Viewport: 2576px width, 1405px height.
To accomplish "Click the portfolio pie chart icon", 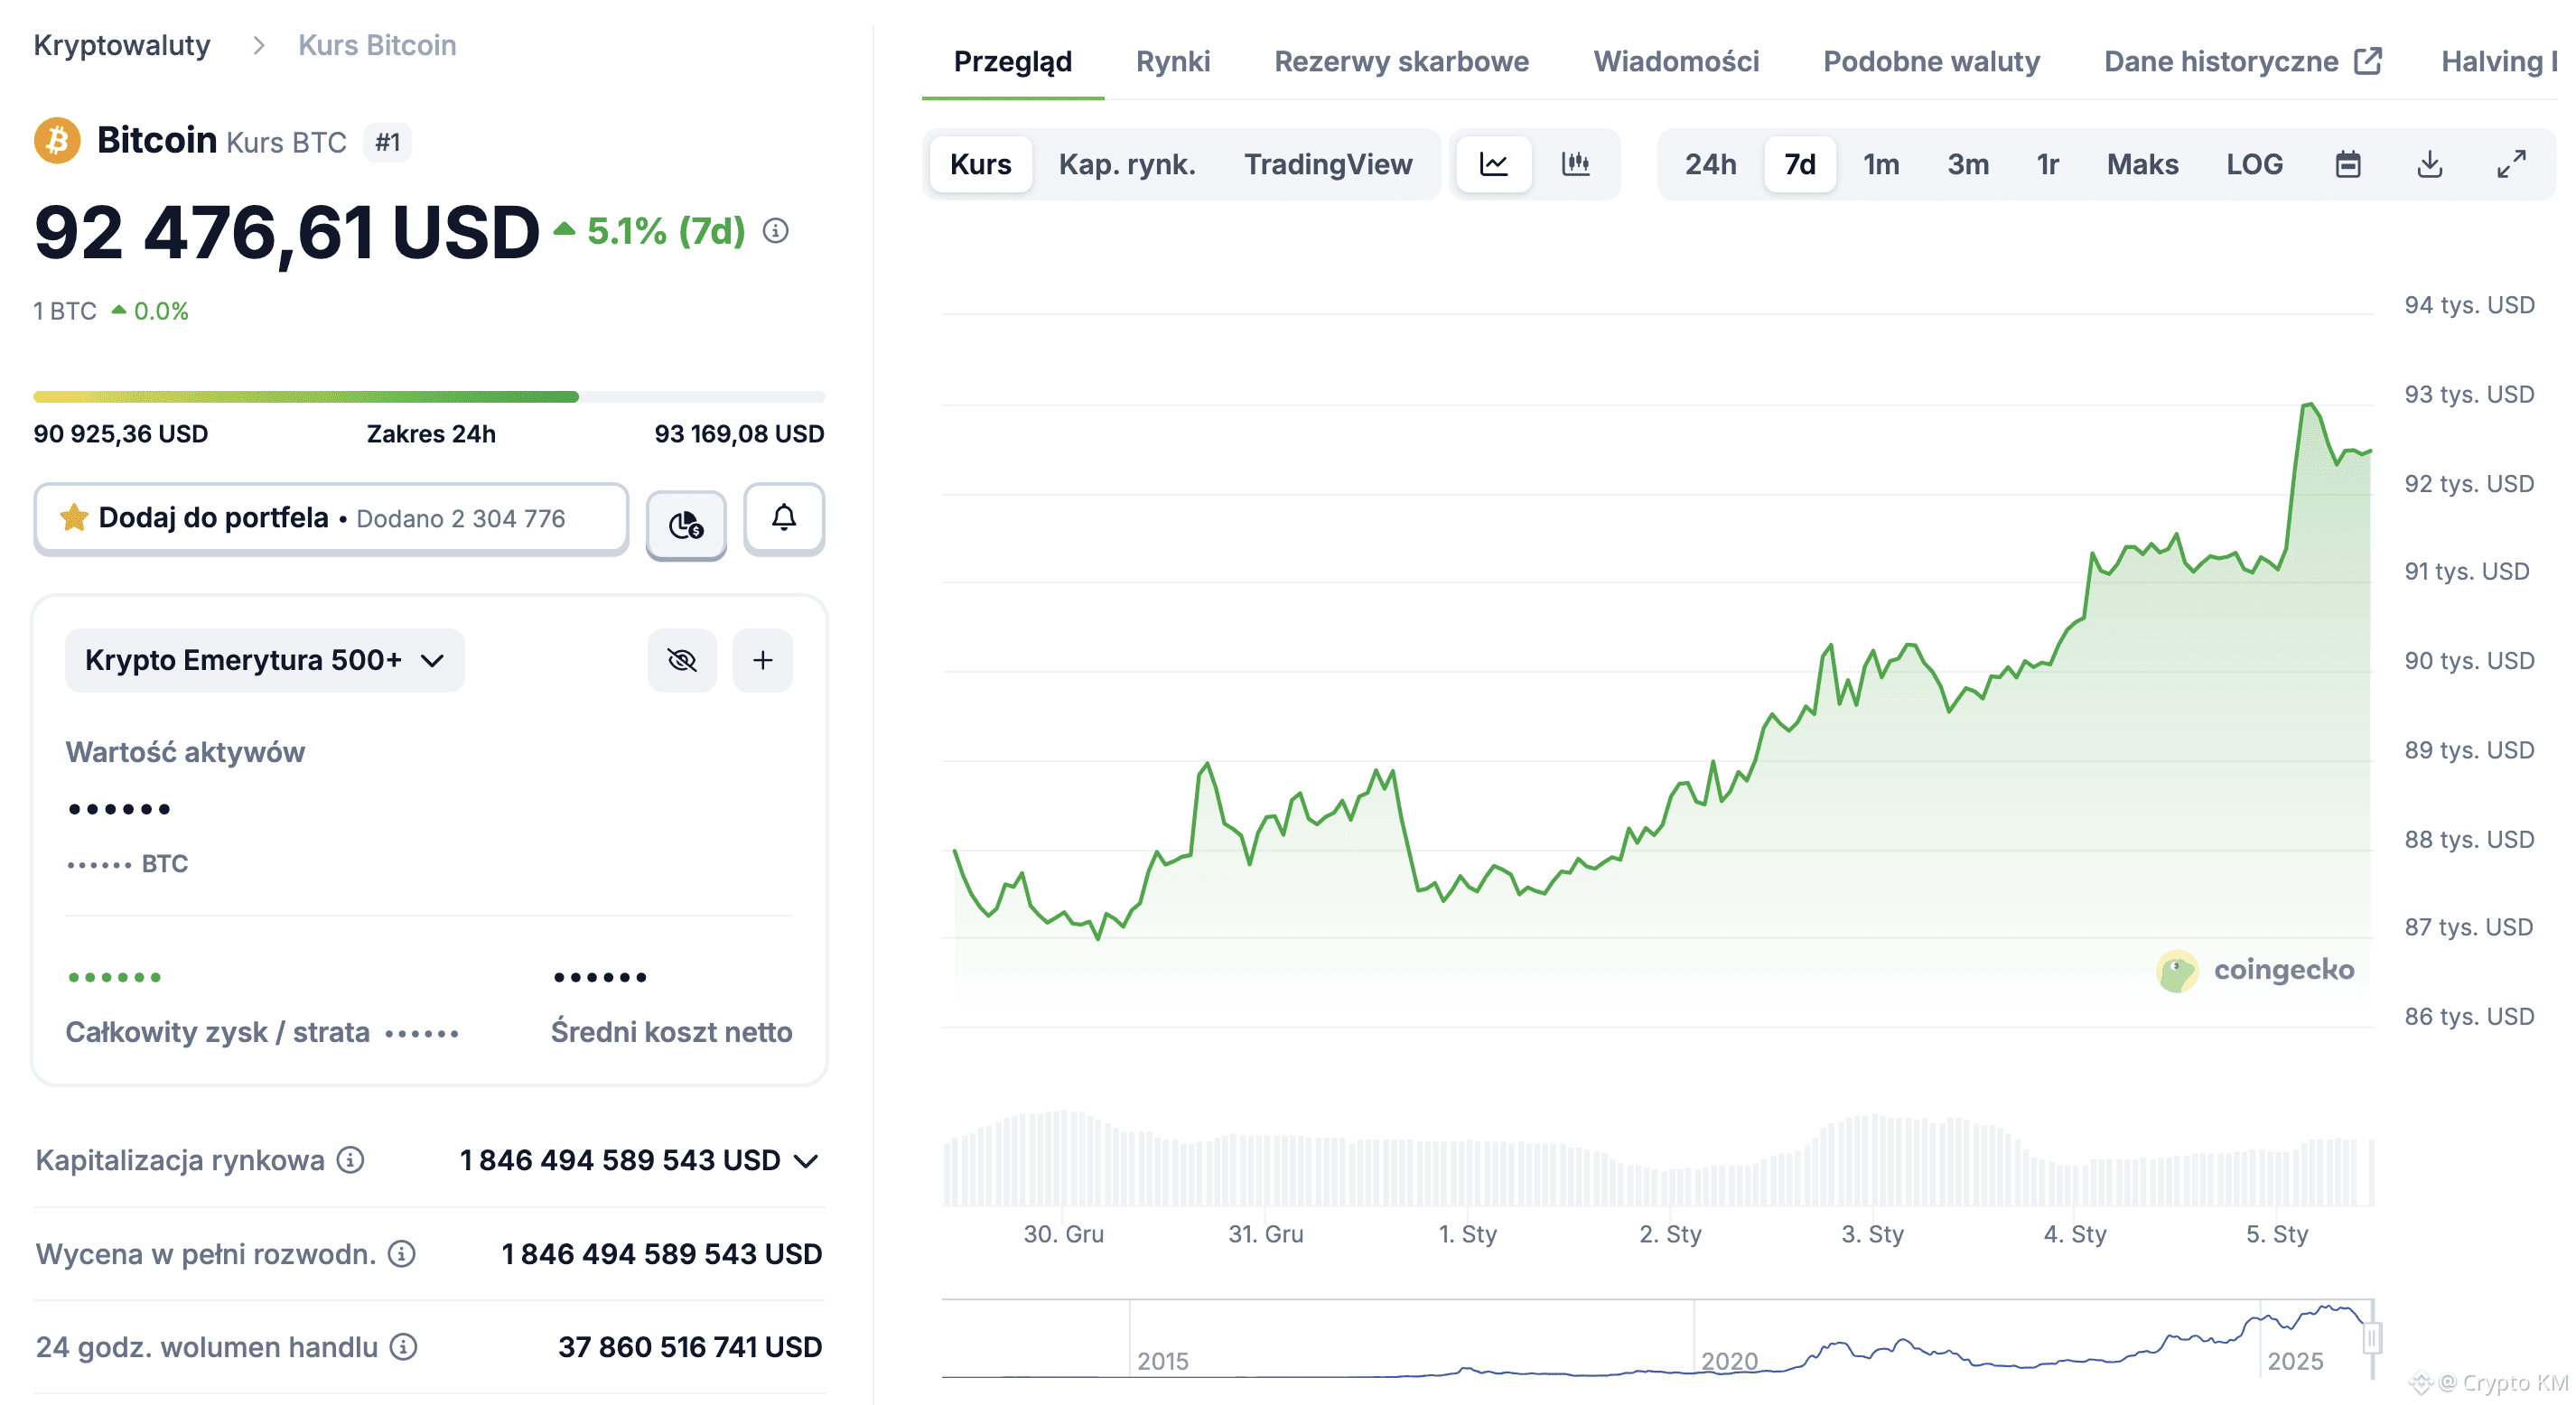I will pos(686,524).
